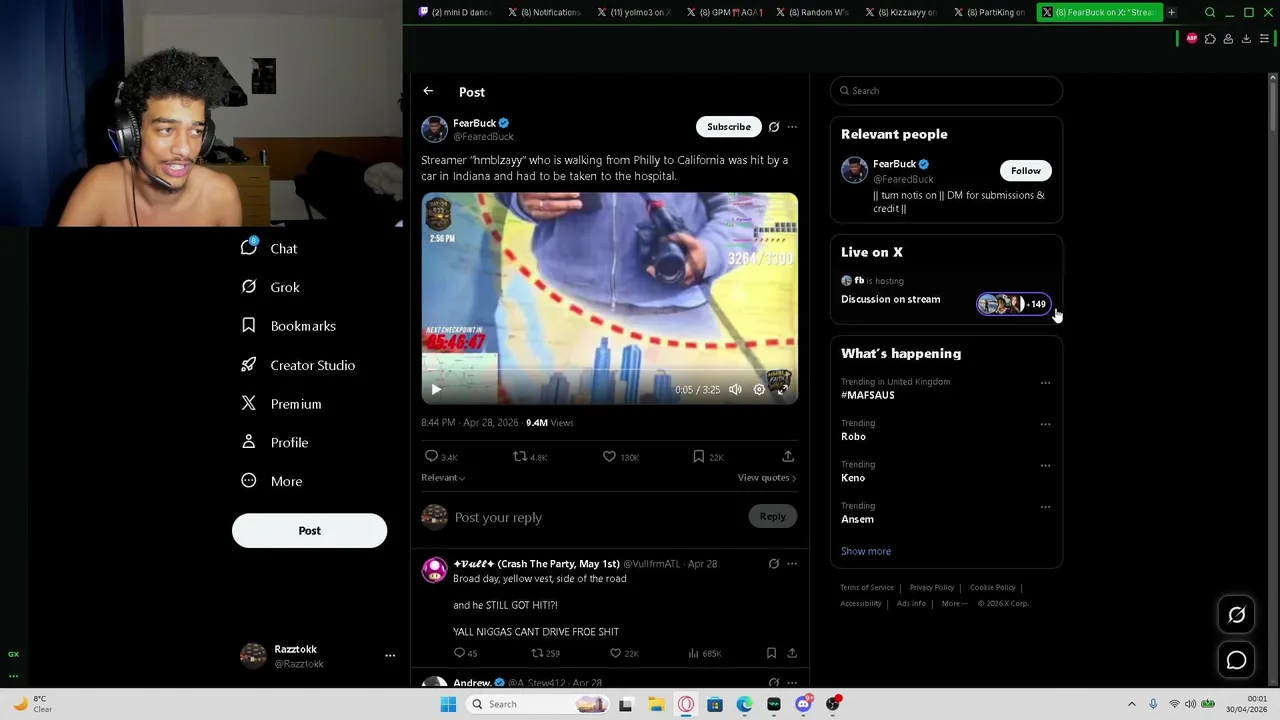Image resolution: width=1280 pixels, height=720 pixels.
Task: Bookmark the FearBuck post
Action: click(x=708, y=456)
